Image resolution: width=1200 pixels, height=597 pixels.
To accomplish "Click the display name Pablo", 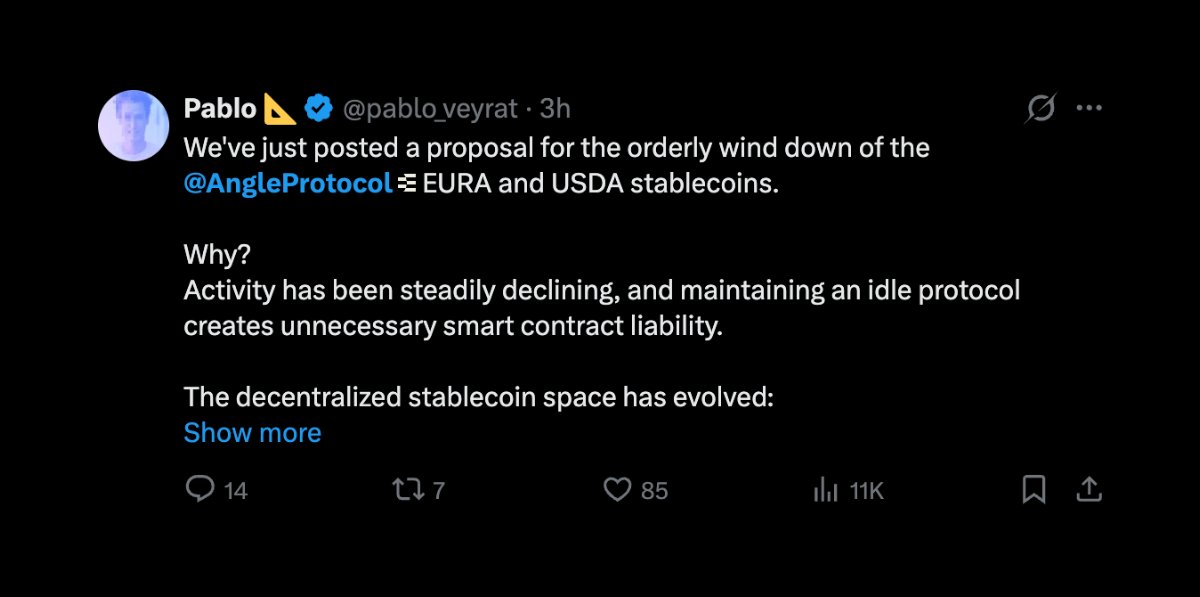I will [220, 107].
